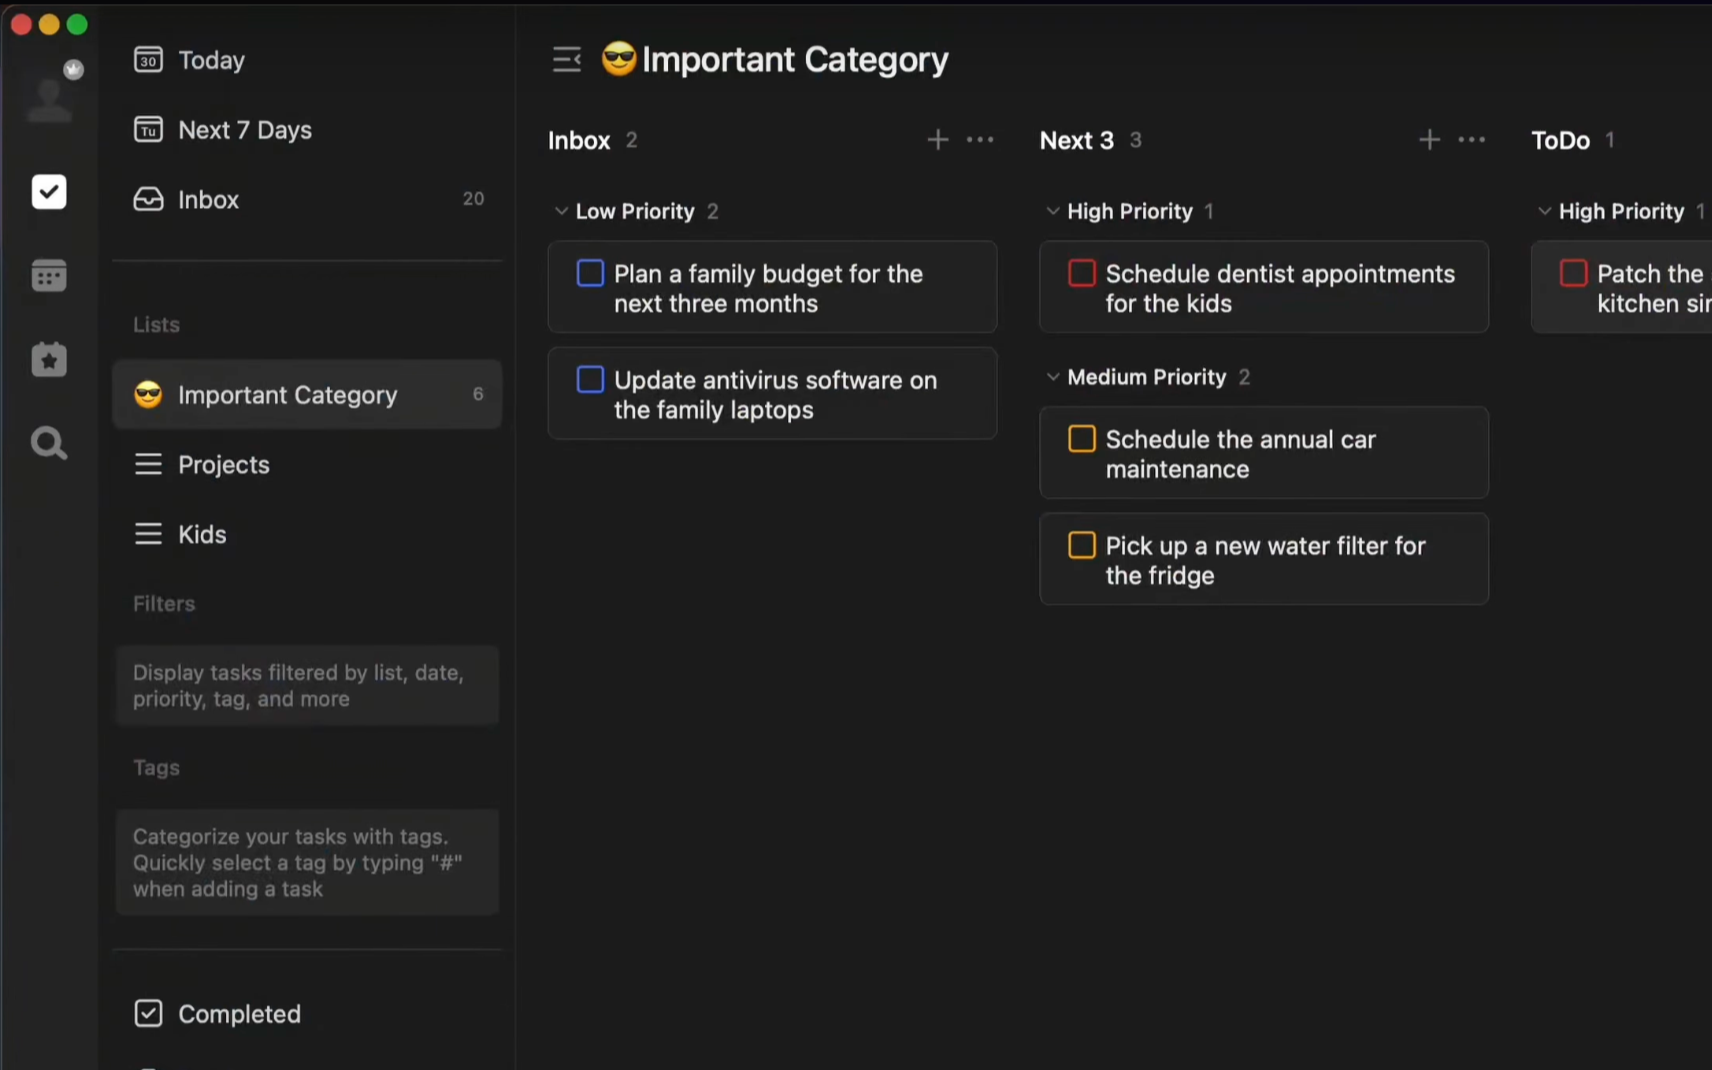Check off Plan a family budget task
The width and height of the screenshot is (1712, 1070).
590,274
